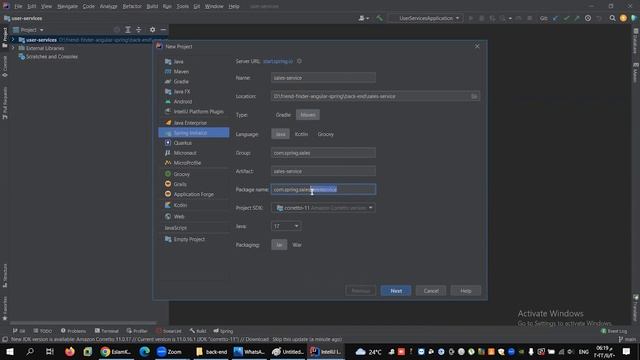Open Tools menu
The image size is (640, 360).
182,6
